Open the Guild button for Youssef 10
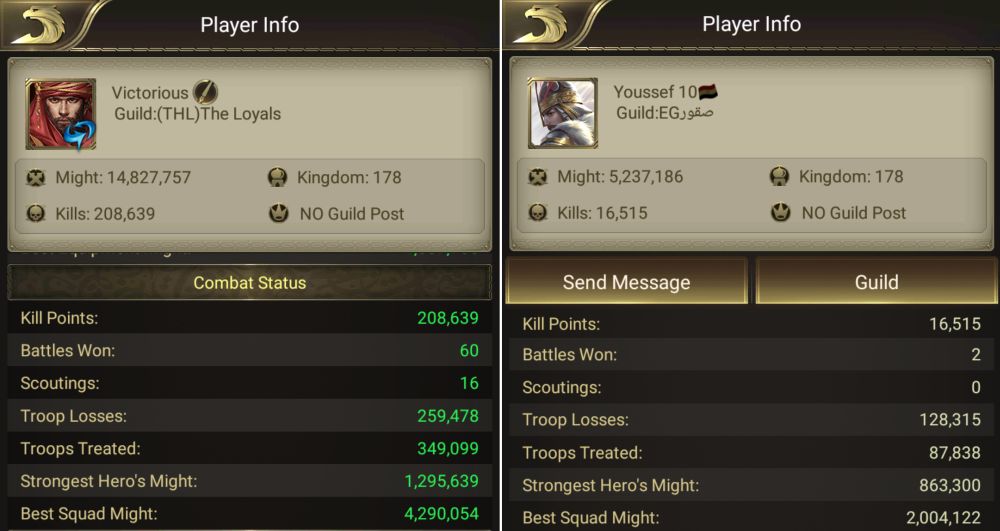The width and height of the screenshot is (1000, 531). tap(876, 282)
